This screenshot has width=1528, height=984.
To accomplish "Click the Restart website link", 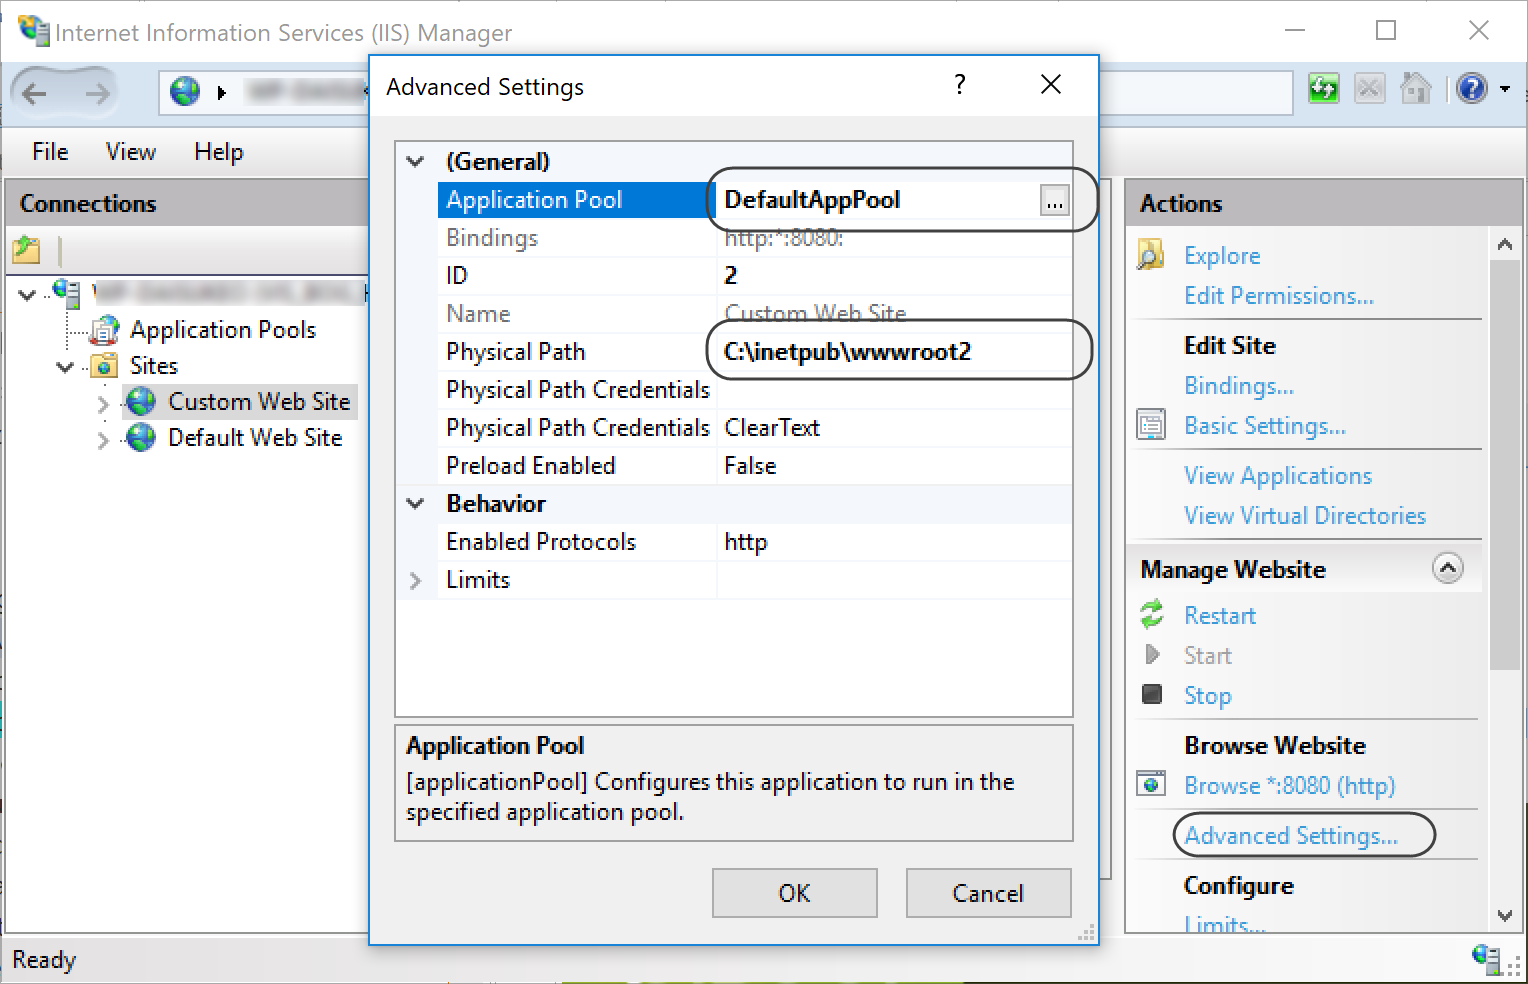I will (1220, 616).
